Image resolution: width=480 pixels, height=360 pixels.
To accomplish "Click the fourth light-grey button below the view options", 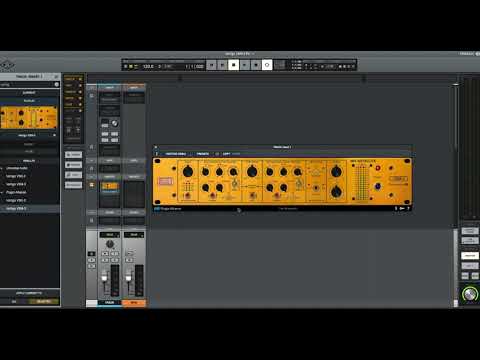I will point(73,185).
